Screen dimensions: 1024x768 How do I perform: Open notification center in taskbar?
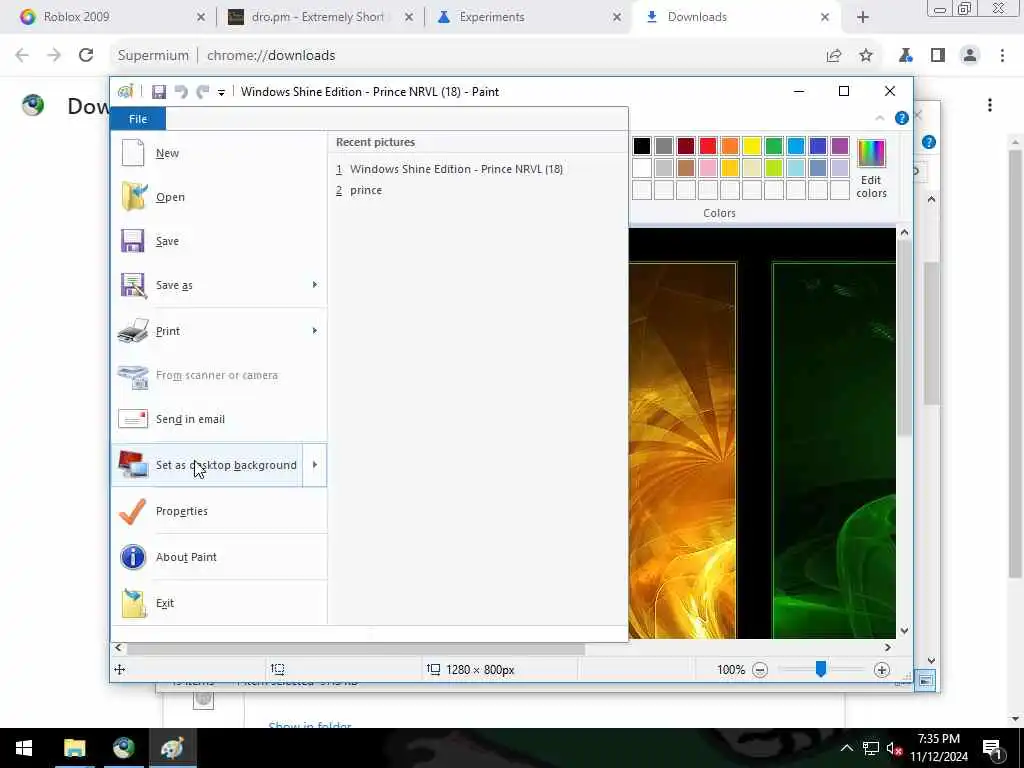pyautogui.click(x=993, y=750)
